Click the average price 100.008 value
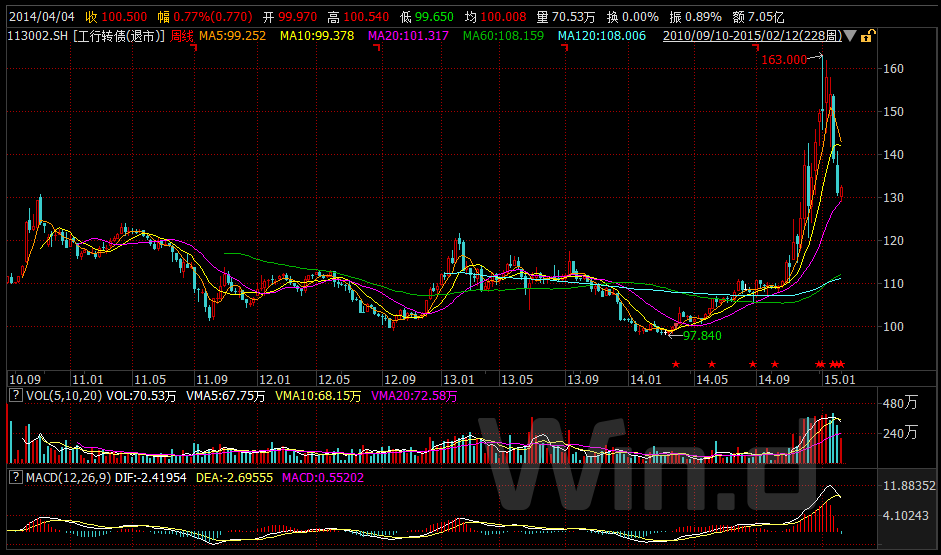This screenshot has height=555, width=941. point(503,17)
